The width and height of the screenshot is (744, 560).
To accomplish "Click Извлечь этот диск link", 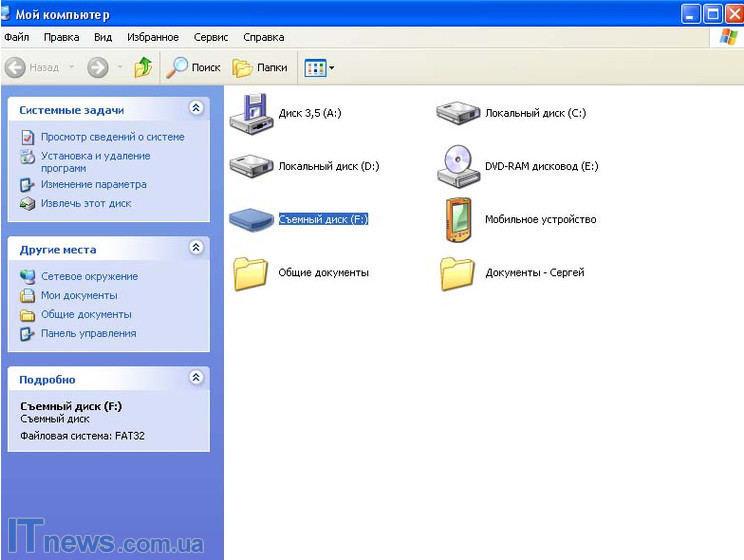I will [x=86, y=203].
